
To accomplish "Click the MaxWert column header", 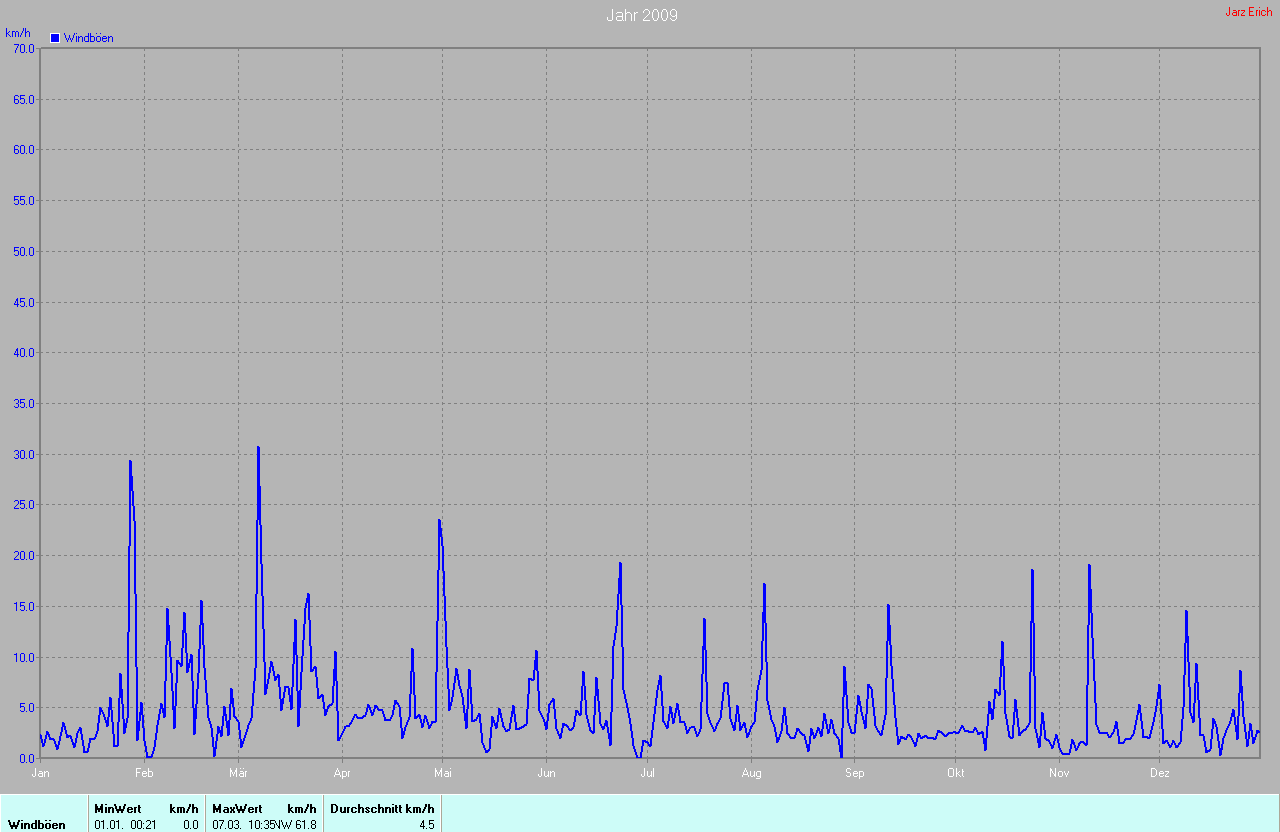I will tap(237, 808).
